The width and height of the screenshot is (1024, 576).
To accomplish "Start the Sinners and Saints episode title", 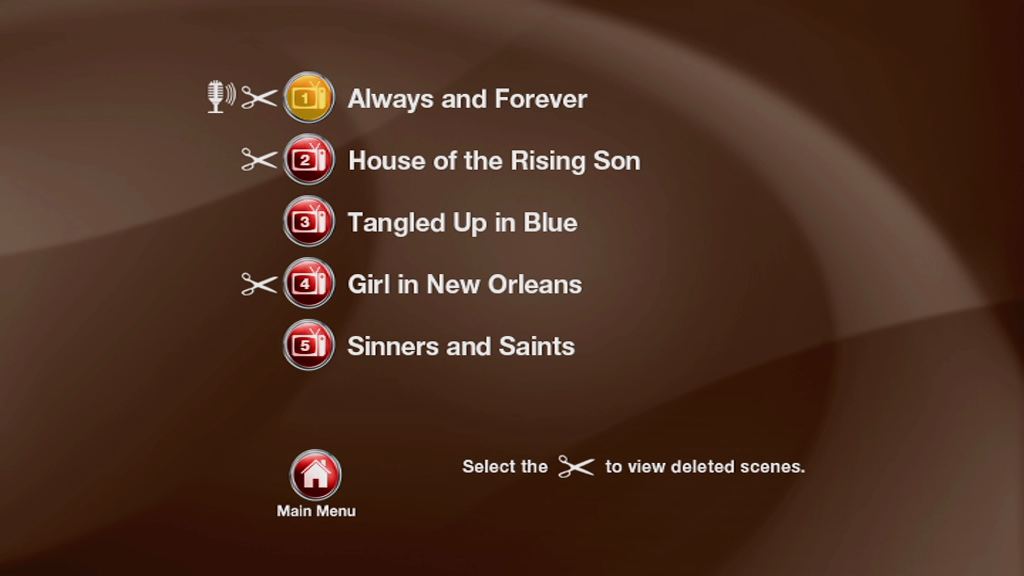I will 461,346.
